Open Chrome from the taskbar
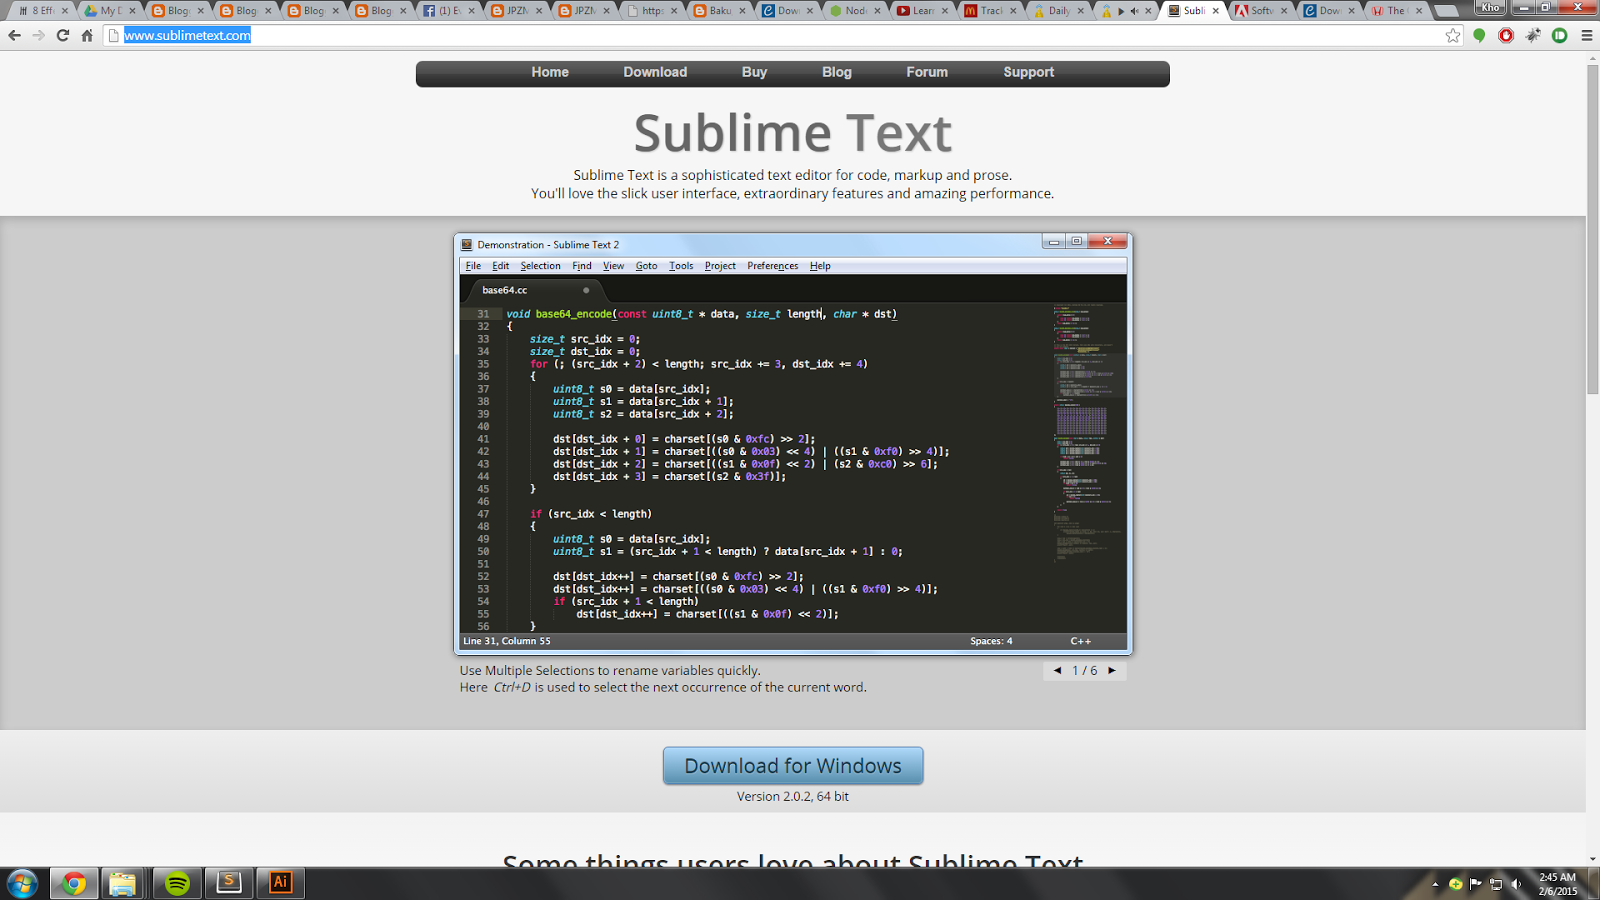 74,883
